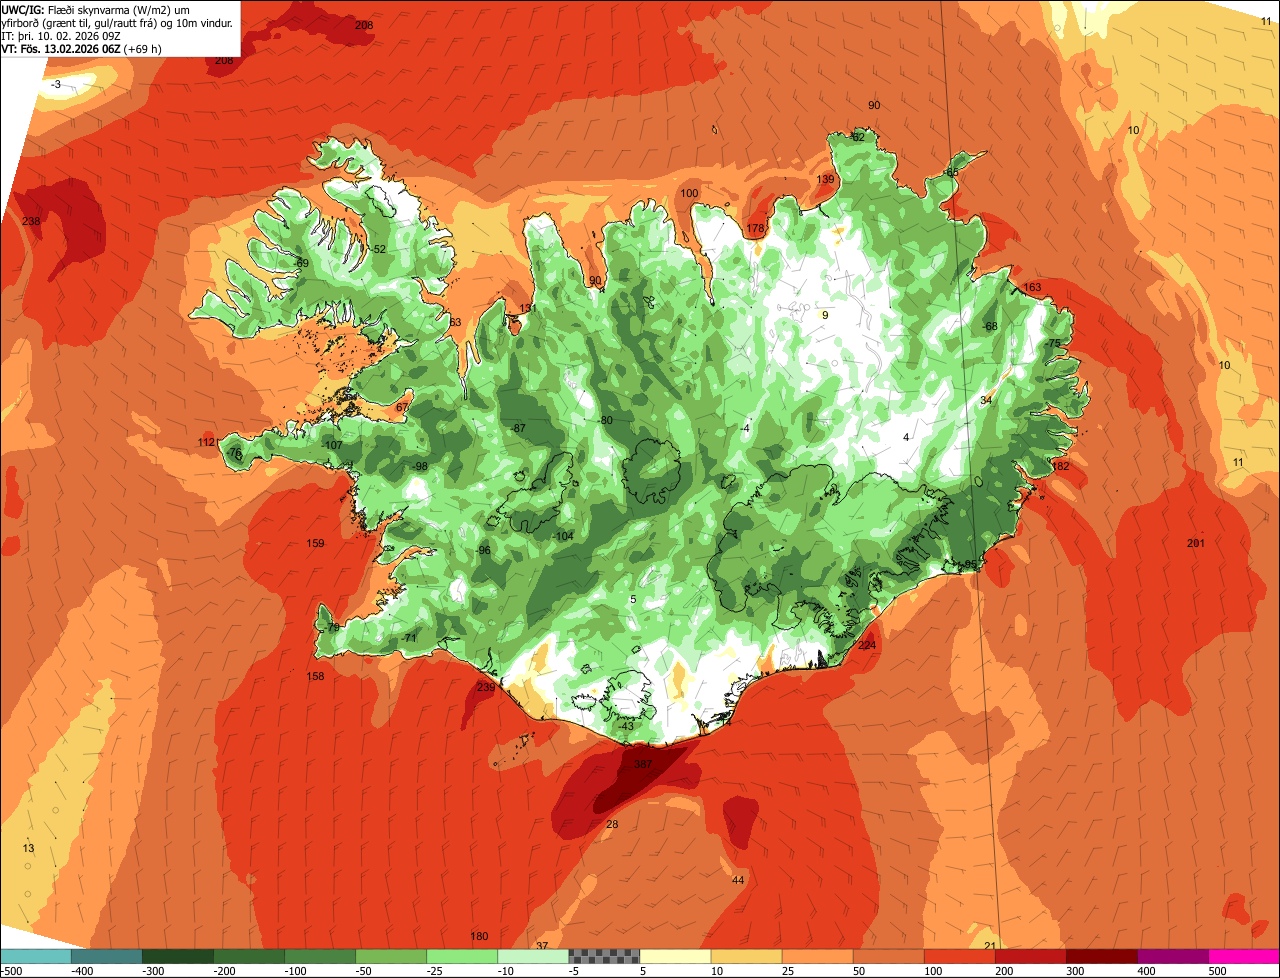Click the legend label -500
The width and height of the screenshot is (1280, 978).
click(x=10, y=971)
